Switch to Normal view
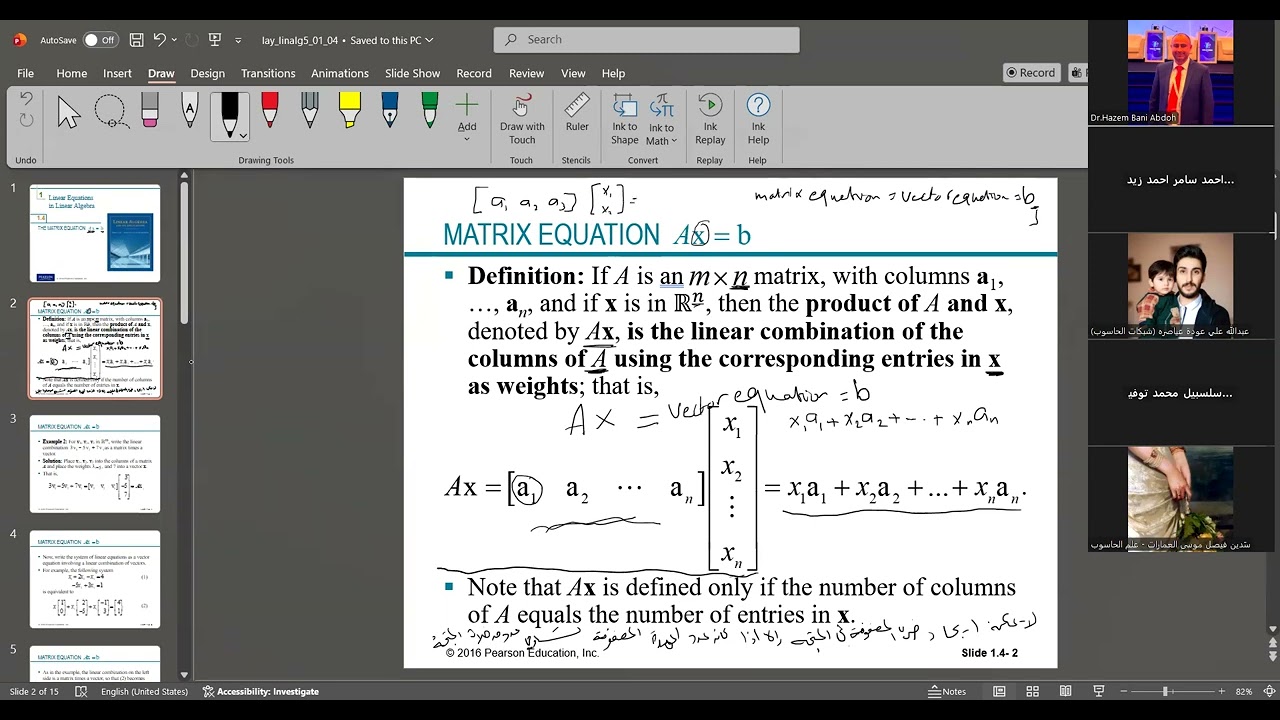1280x720 pixels. point(999,691)
